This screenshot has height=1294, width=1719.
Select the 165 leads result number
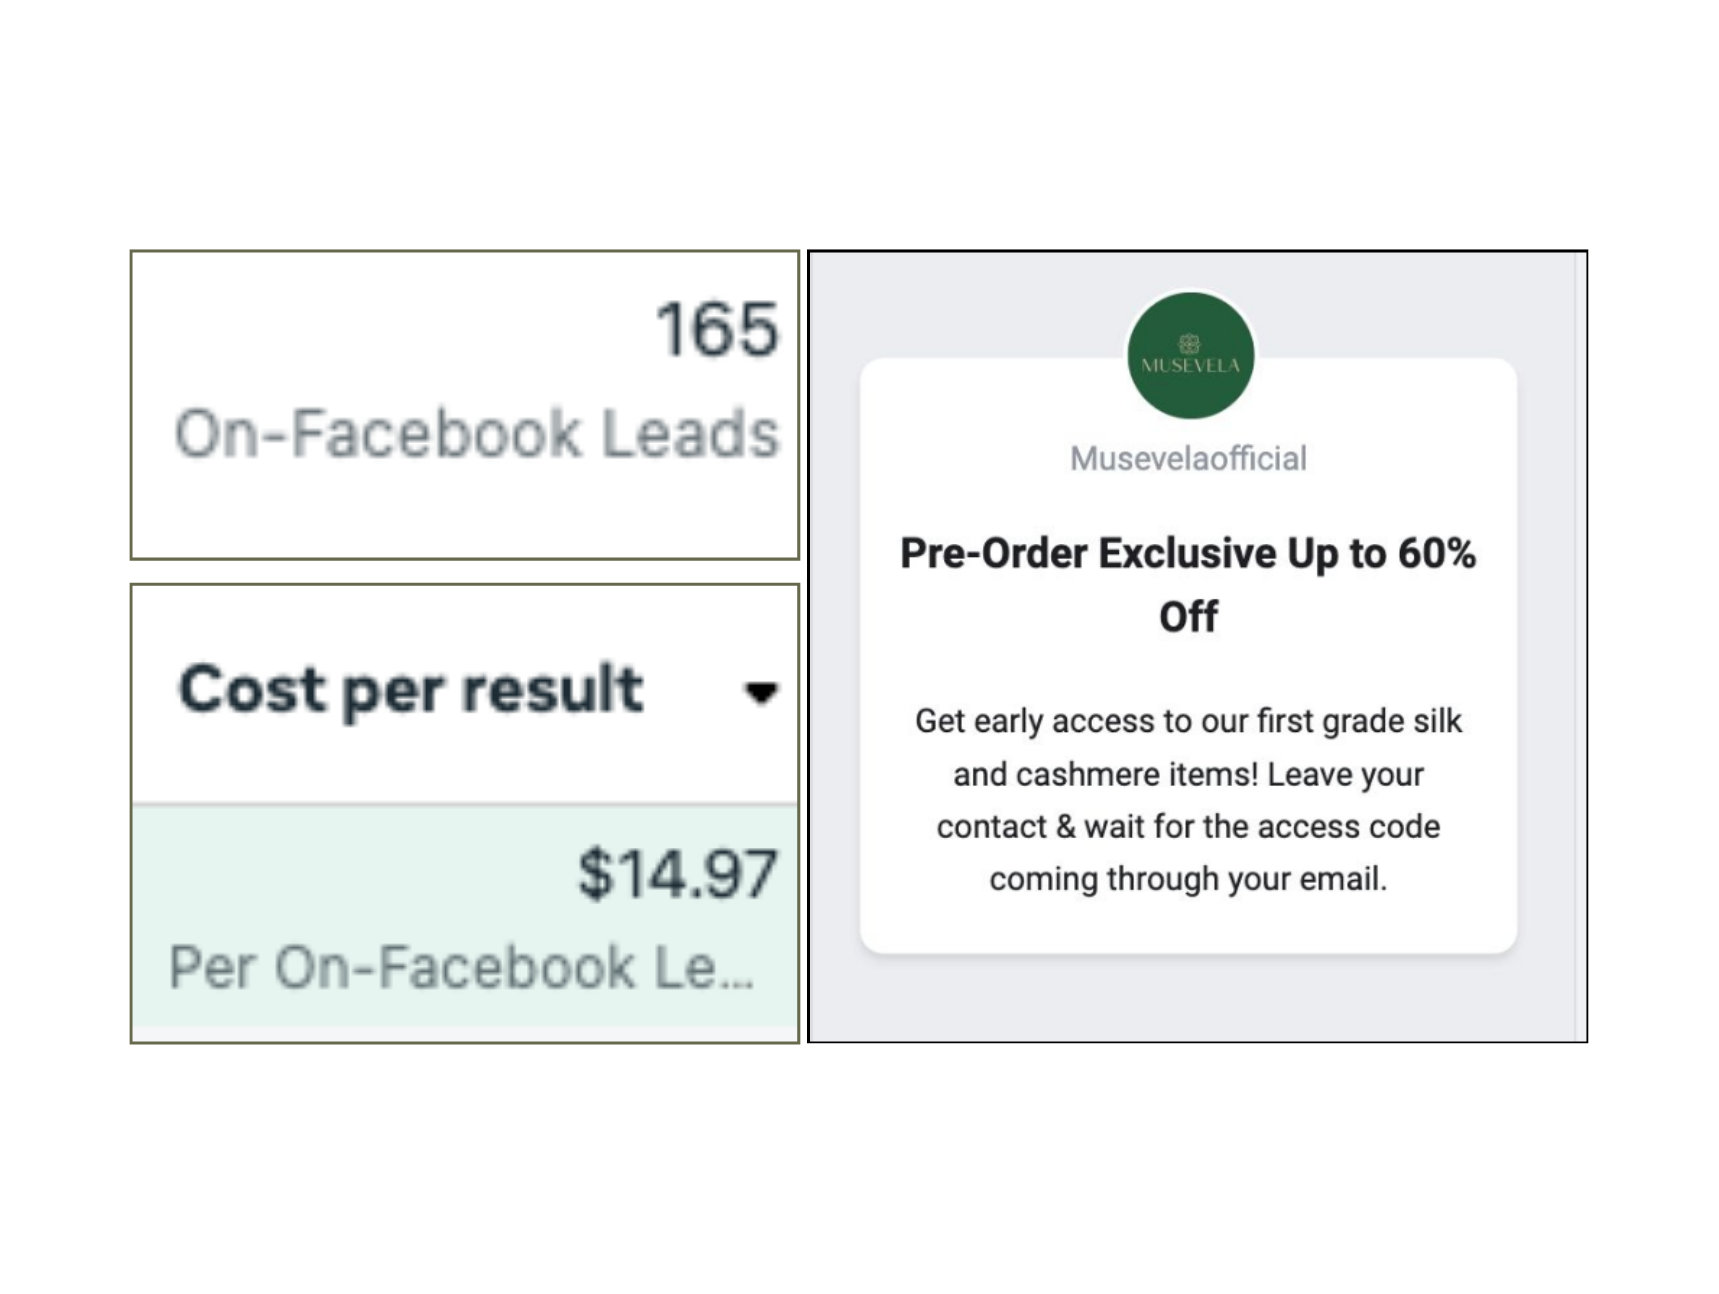716,329
